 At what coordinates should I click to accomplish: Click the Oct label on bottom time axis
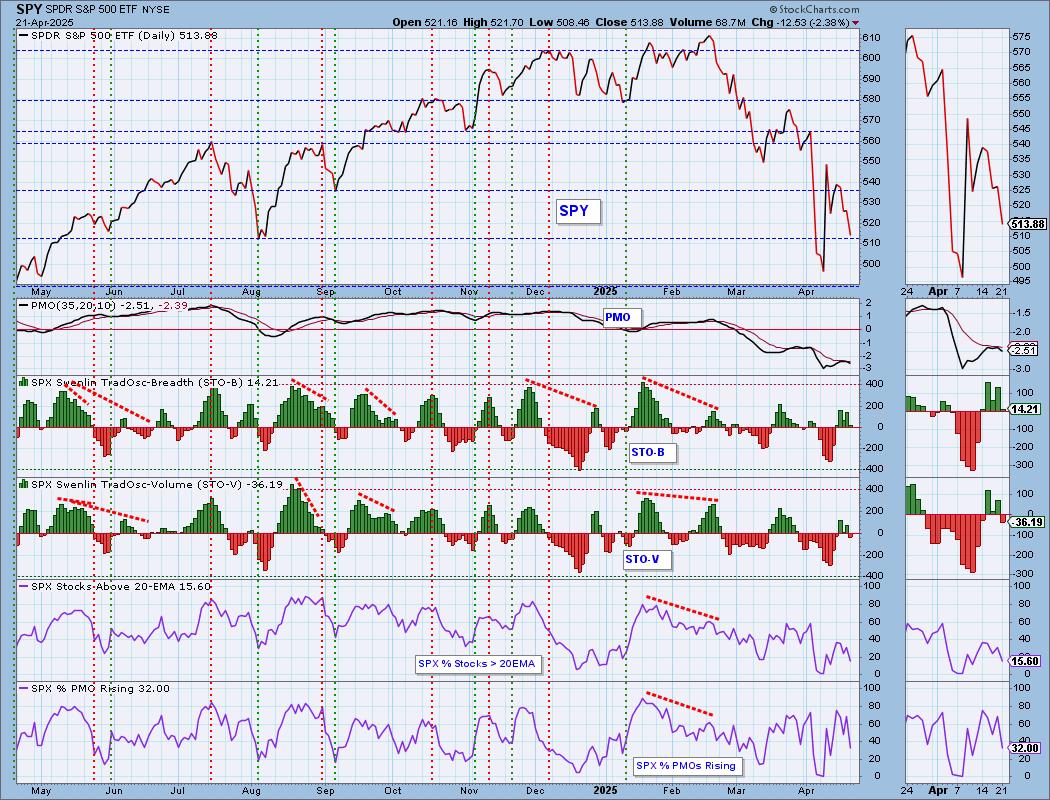[x=393, y=791]
